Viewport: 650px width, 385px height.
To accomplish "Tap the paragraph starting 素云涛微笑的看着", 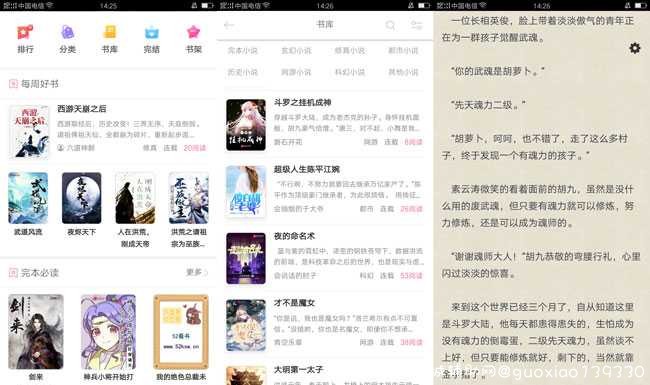I will coord(538,206).
